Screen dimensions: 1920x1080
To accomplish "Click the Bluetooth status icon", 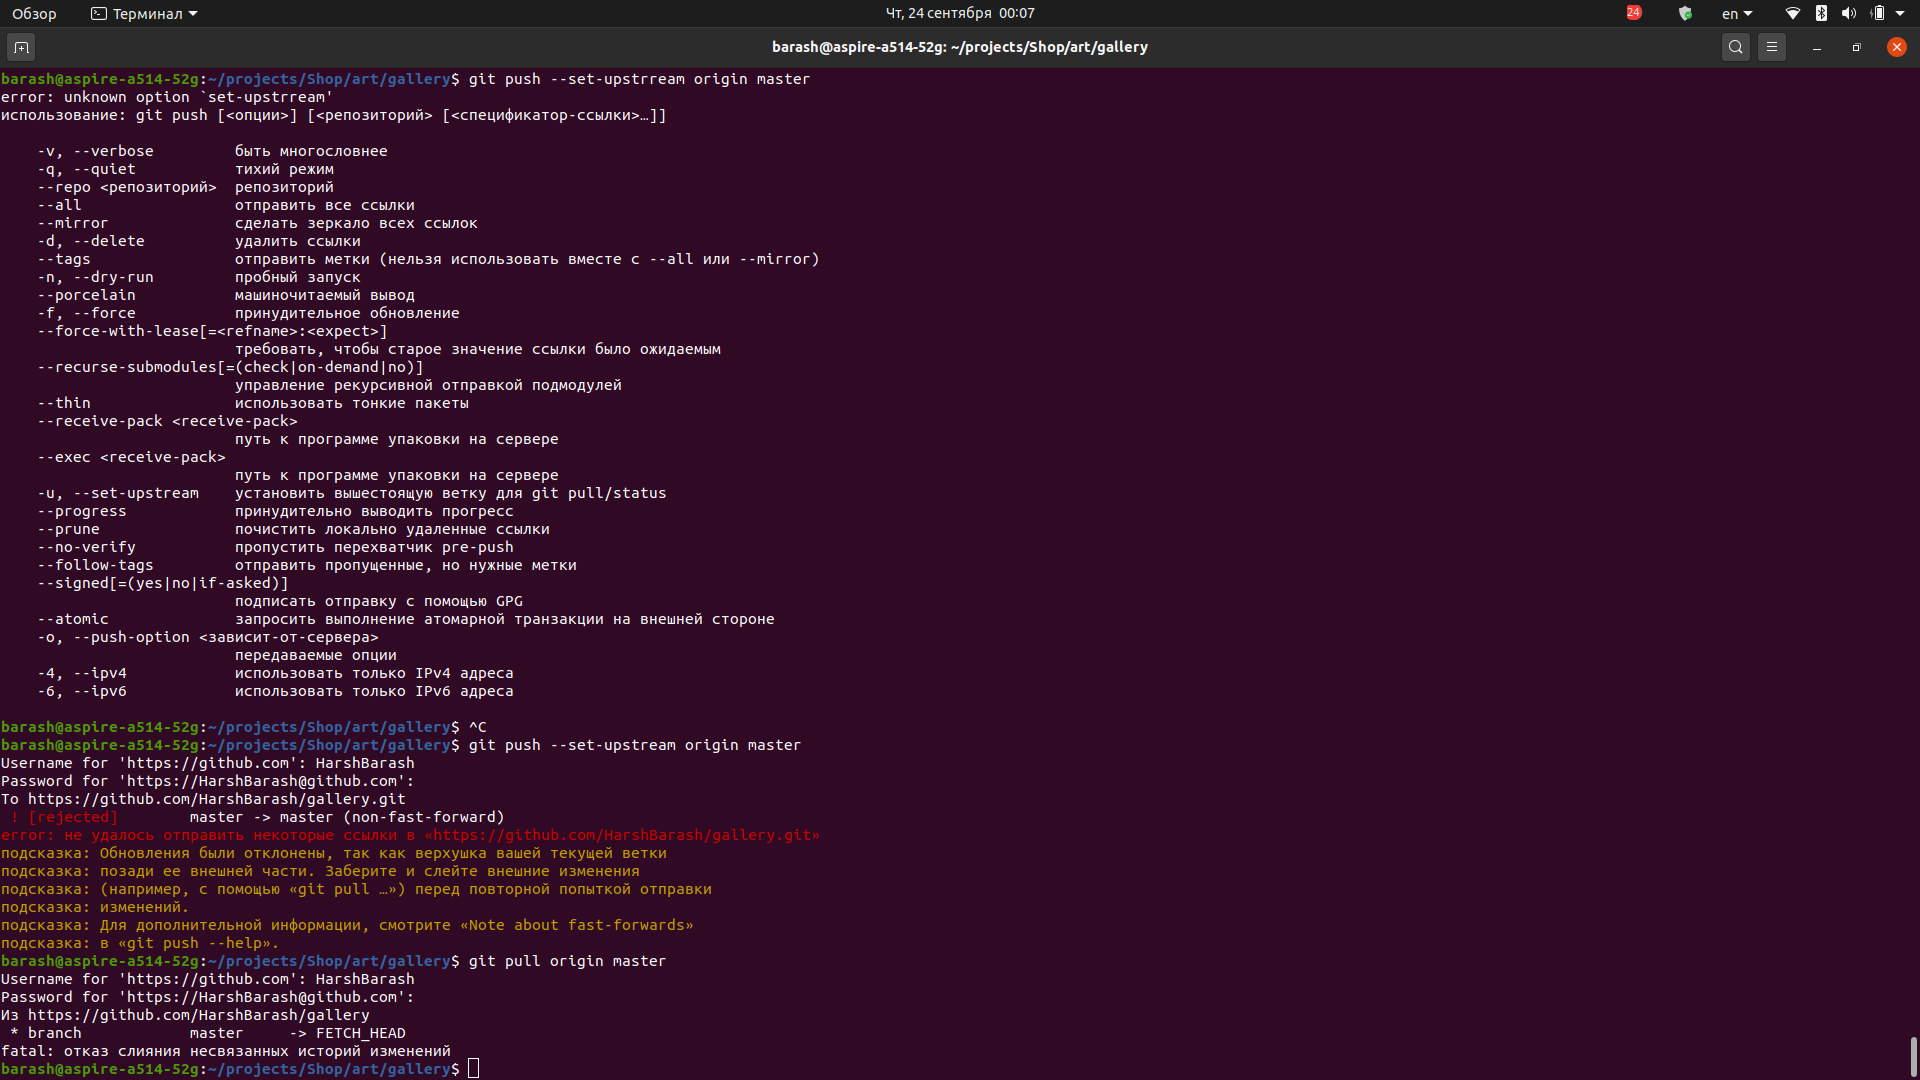I will pyautogui.click(x=1821, y=13).
